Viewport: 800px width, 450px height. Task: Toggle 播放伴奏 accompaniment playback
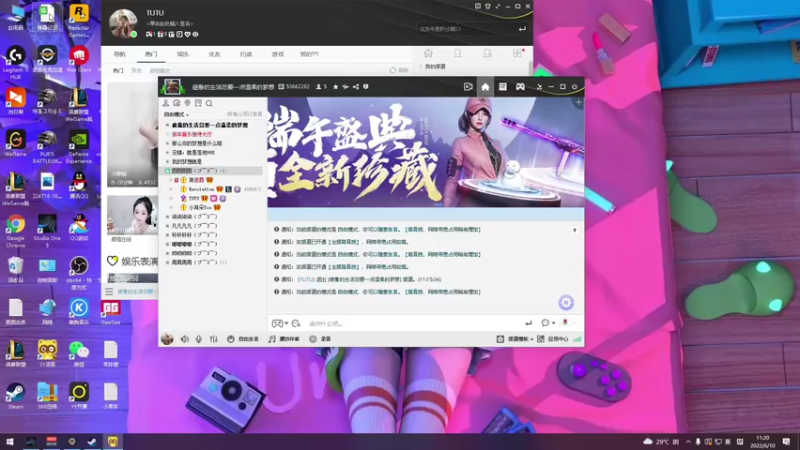[284, 339]
